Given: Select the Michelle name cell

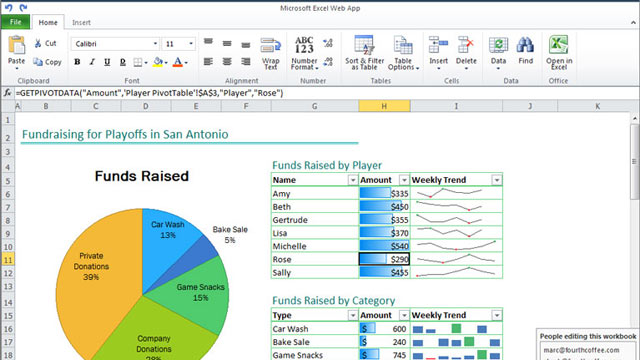Looking at the screenshot, I should click(x=315, y=246).
